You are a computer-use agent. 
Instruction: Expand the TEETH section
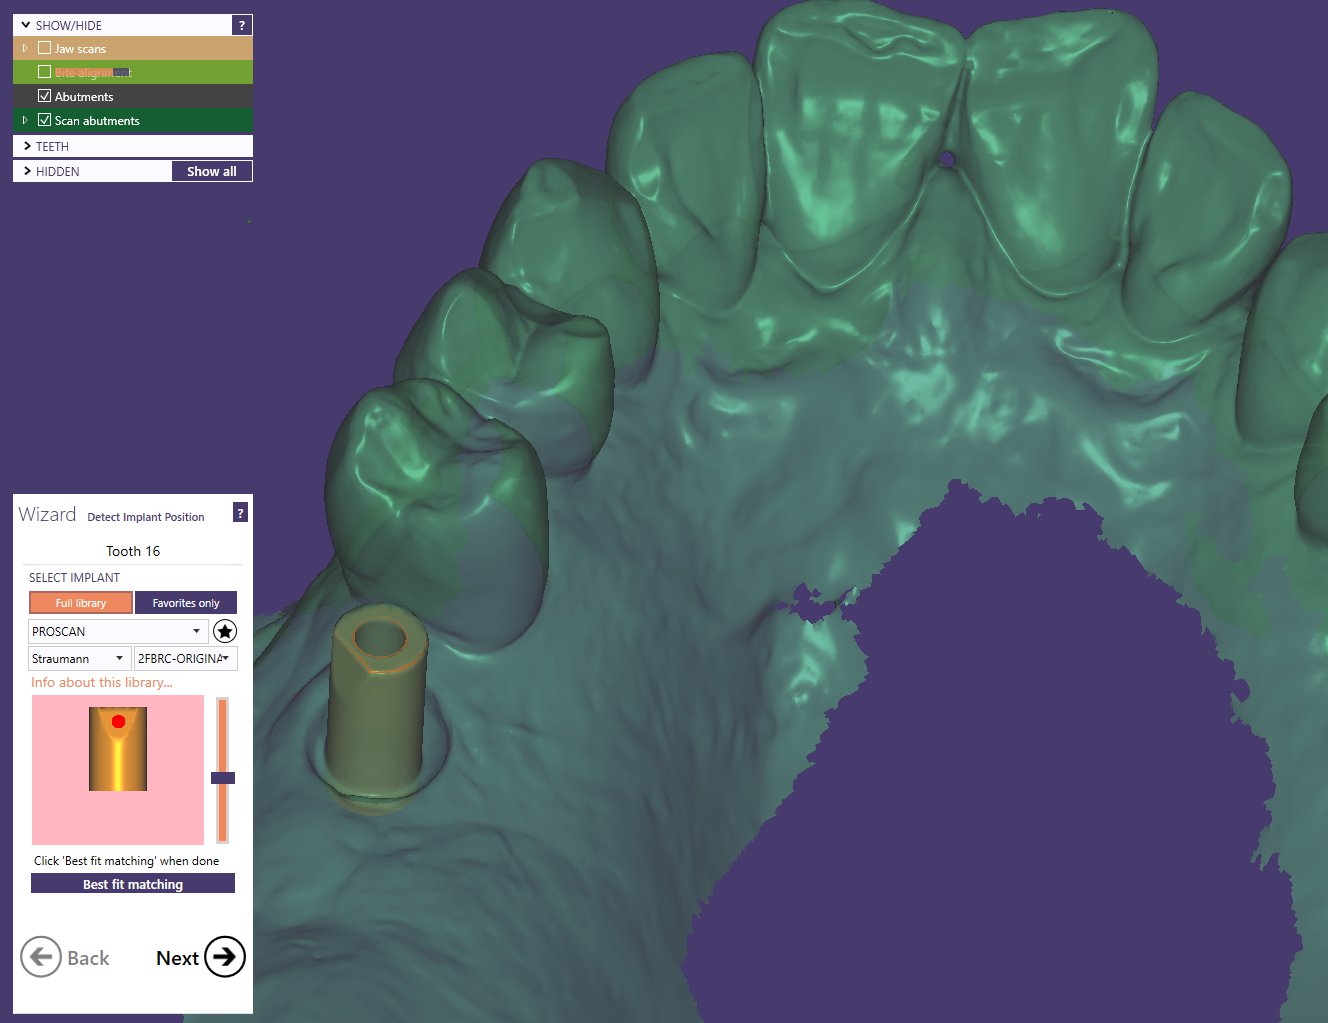27,146
